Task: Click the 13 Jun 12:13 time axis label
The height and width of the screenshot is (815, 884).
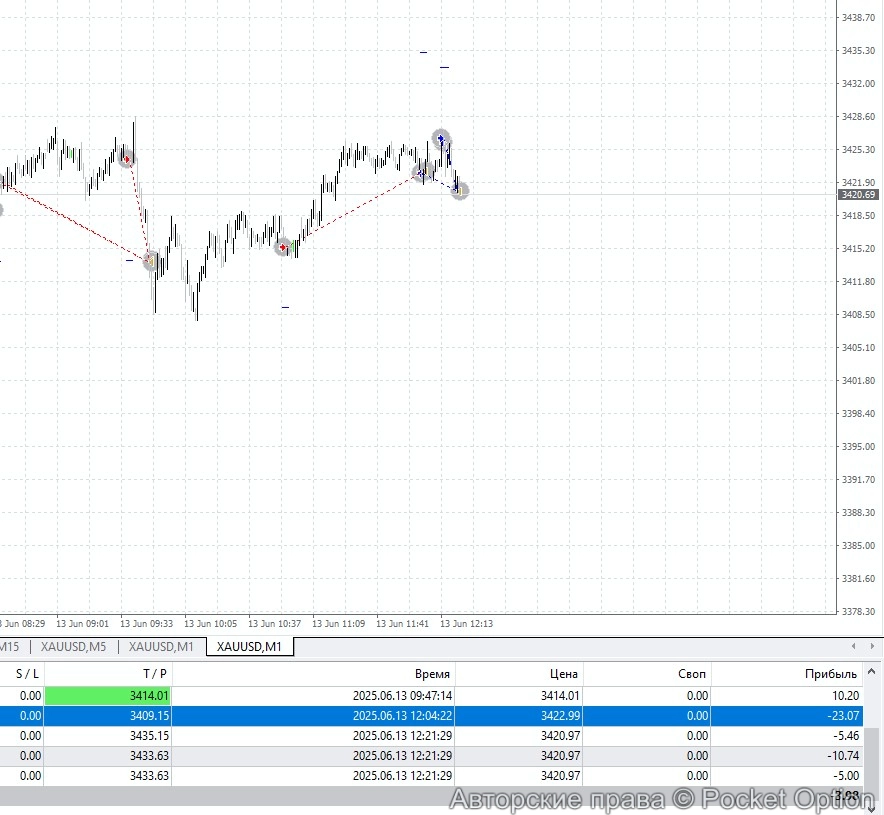Action: coord(467,623)
